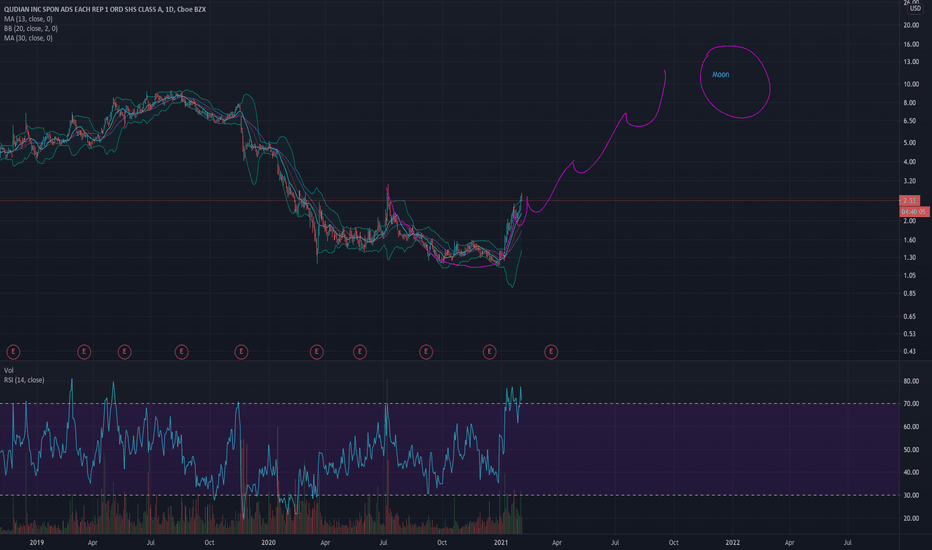Click the earnings marker dated November 2019
Viewport: 932px width, 550px height.
point(241,352)
